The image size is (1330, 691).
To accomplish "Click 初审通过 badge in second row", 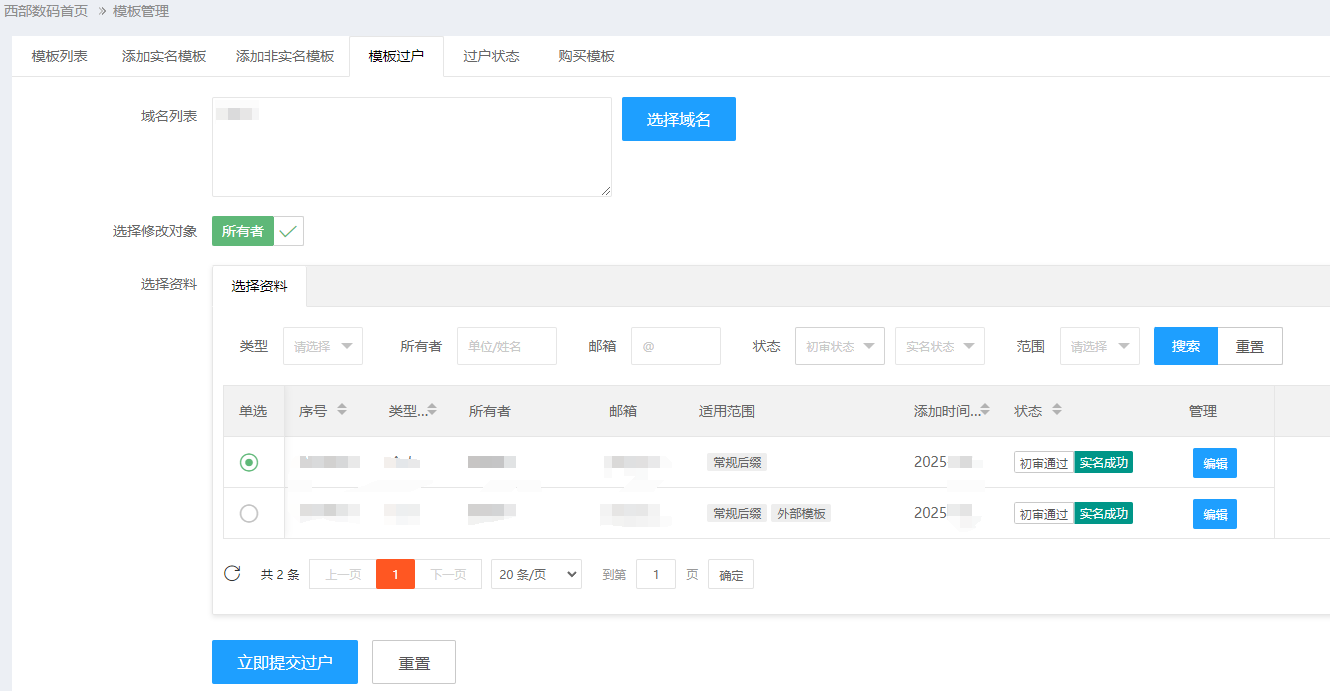I will tap(1044, 513).
